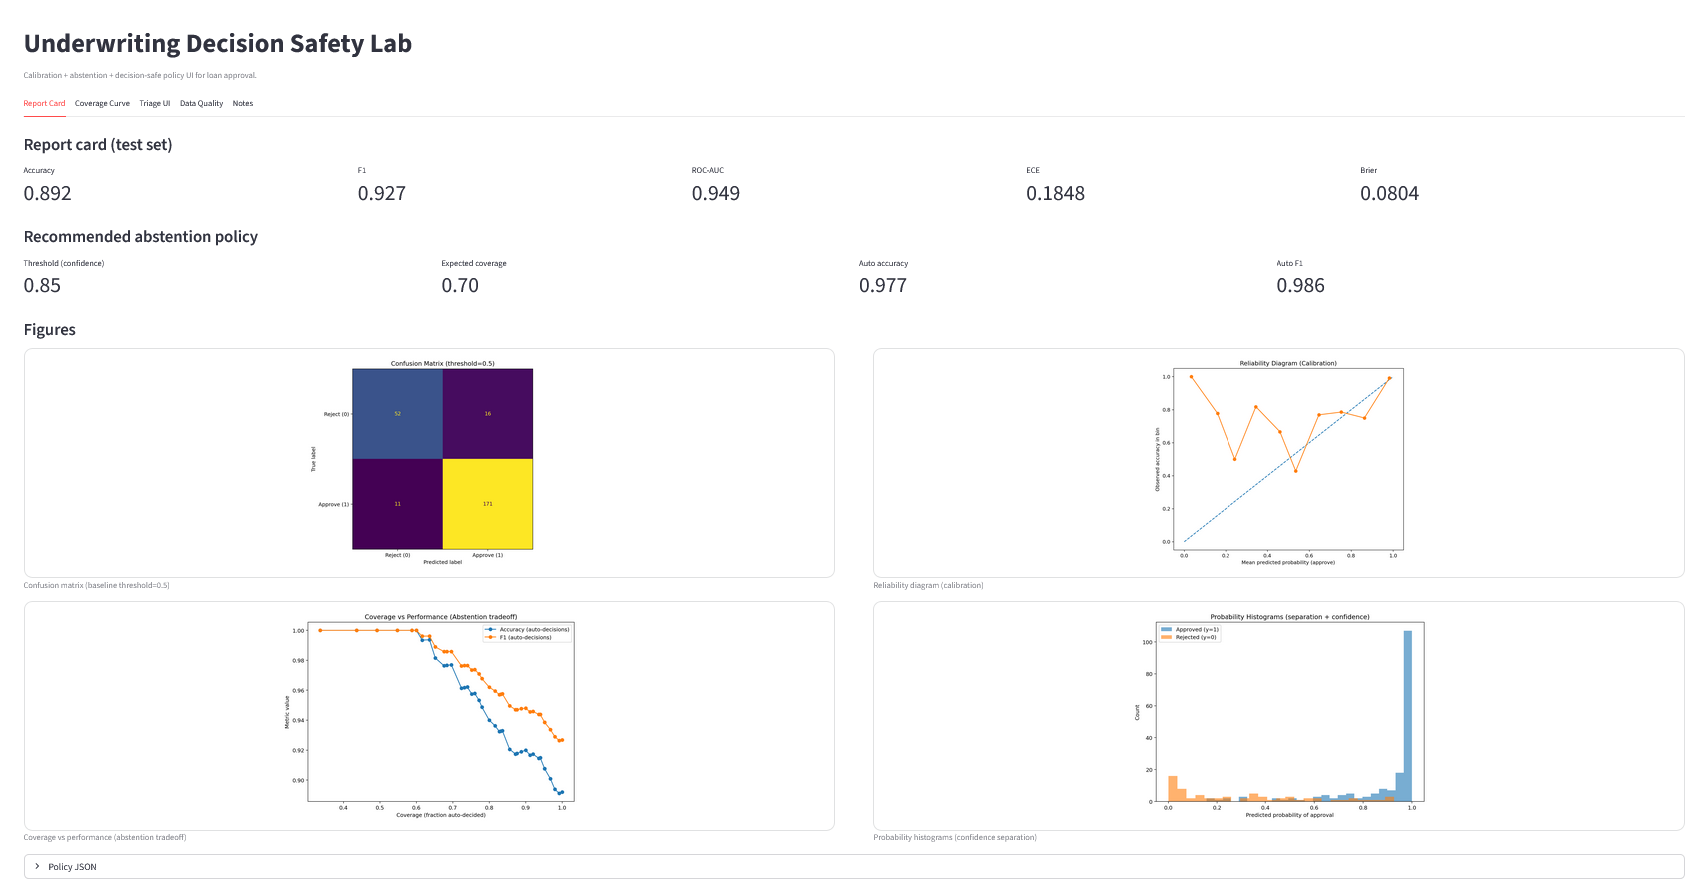Open the confusion matrix figure
The image size is (1698, 895).
(429, 463)
